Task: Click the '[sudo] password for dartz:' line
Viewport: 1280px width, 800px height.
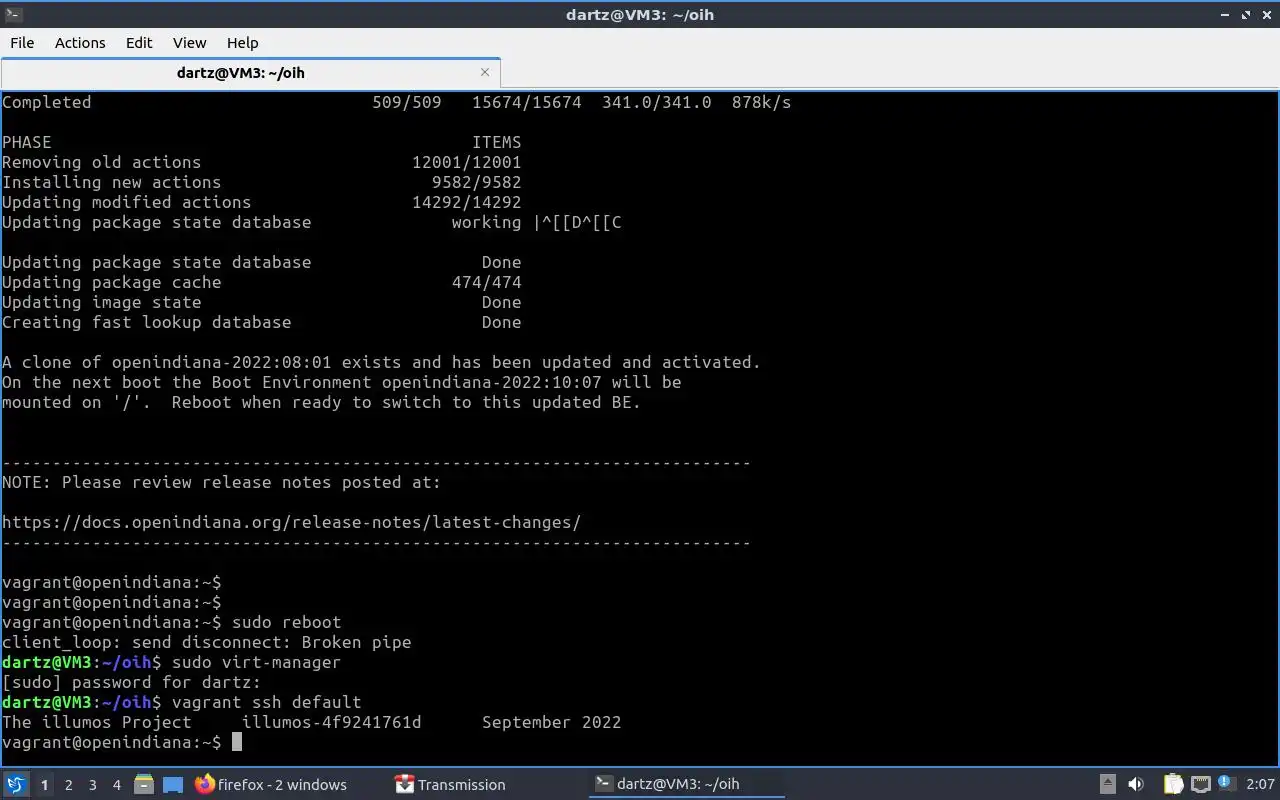Action: click(x=131, y=682)
